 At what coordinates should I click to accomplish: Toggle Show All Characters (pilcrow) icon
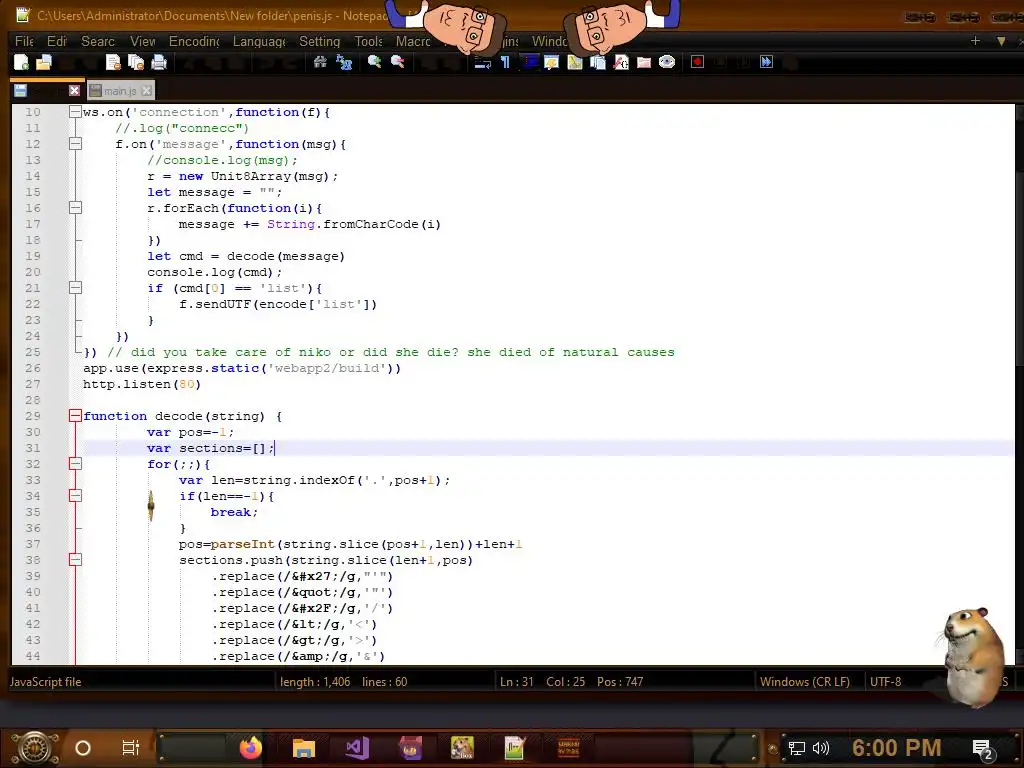pyautogui.click(x=505, y=63)
